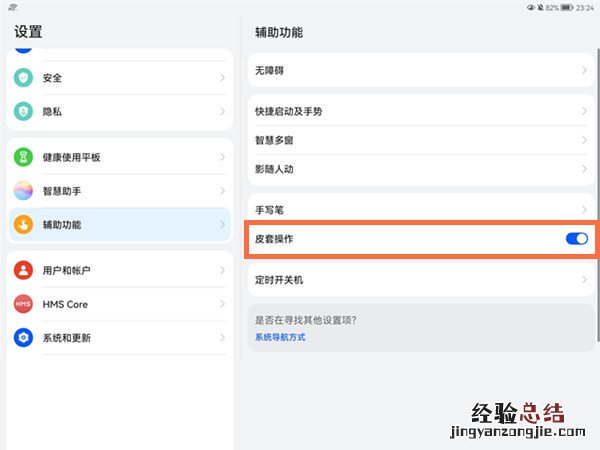Click the 辅助功能 page title heading
The height and width of the screenshot is (450, 600).
279,32
